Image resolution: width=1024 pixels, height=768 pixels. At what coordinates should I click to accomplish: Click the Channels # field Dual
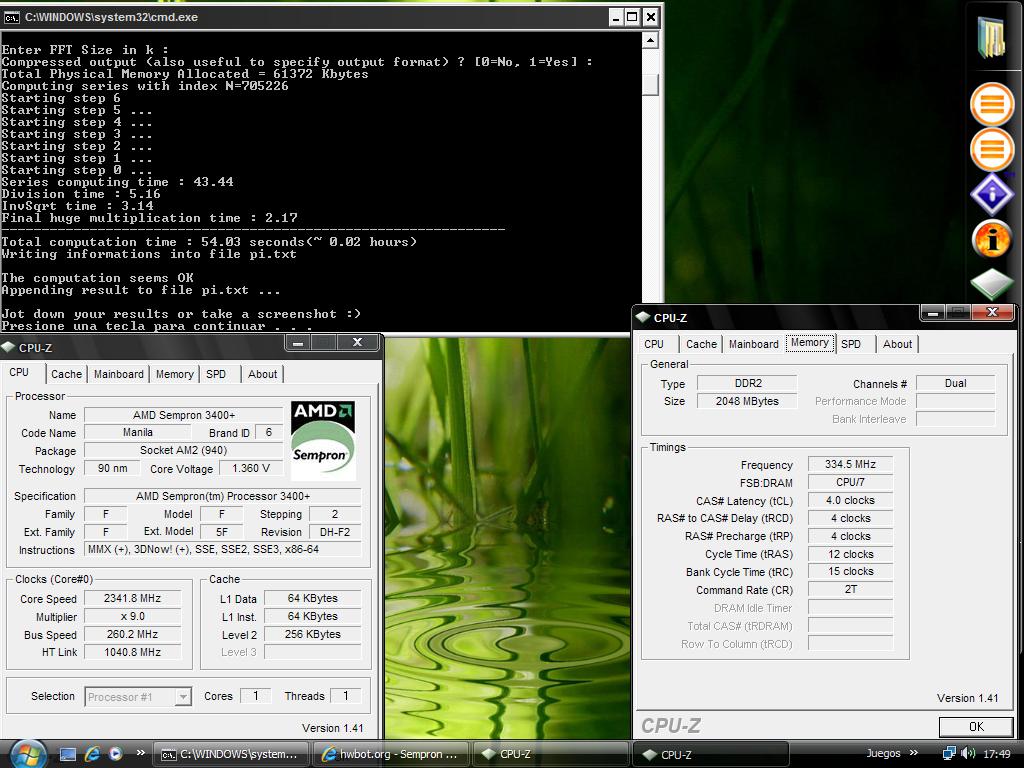(955, 383)
